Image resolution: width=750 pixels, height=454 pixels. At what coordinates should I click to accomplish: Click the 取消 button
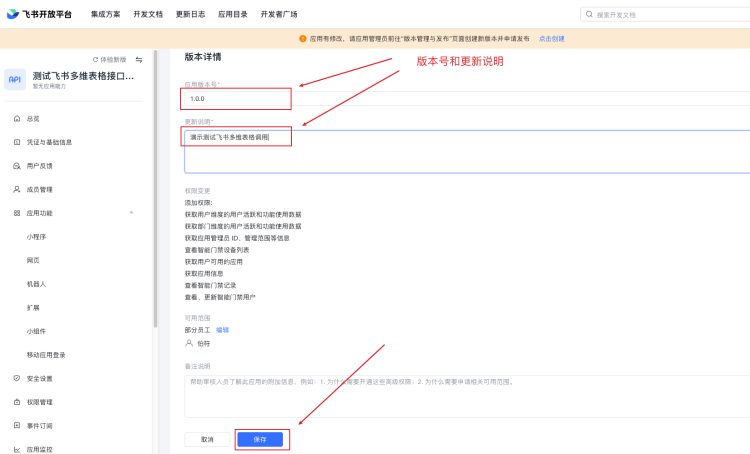(x=207, y=439)
